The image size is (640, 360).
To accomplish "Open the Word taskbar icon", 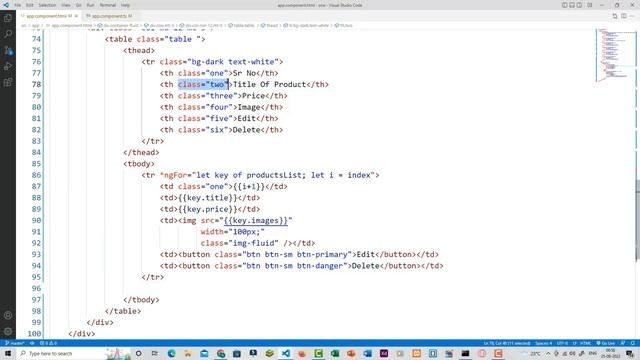I will click(367, 353).
